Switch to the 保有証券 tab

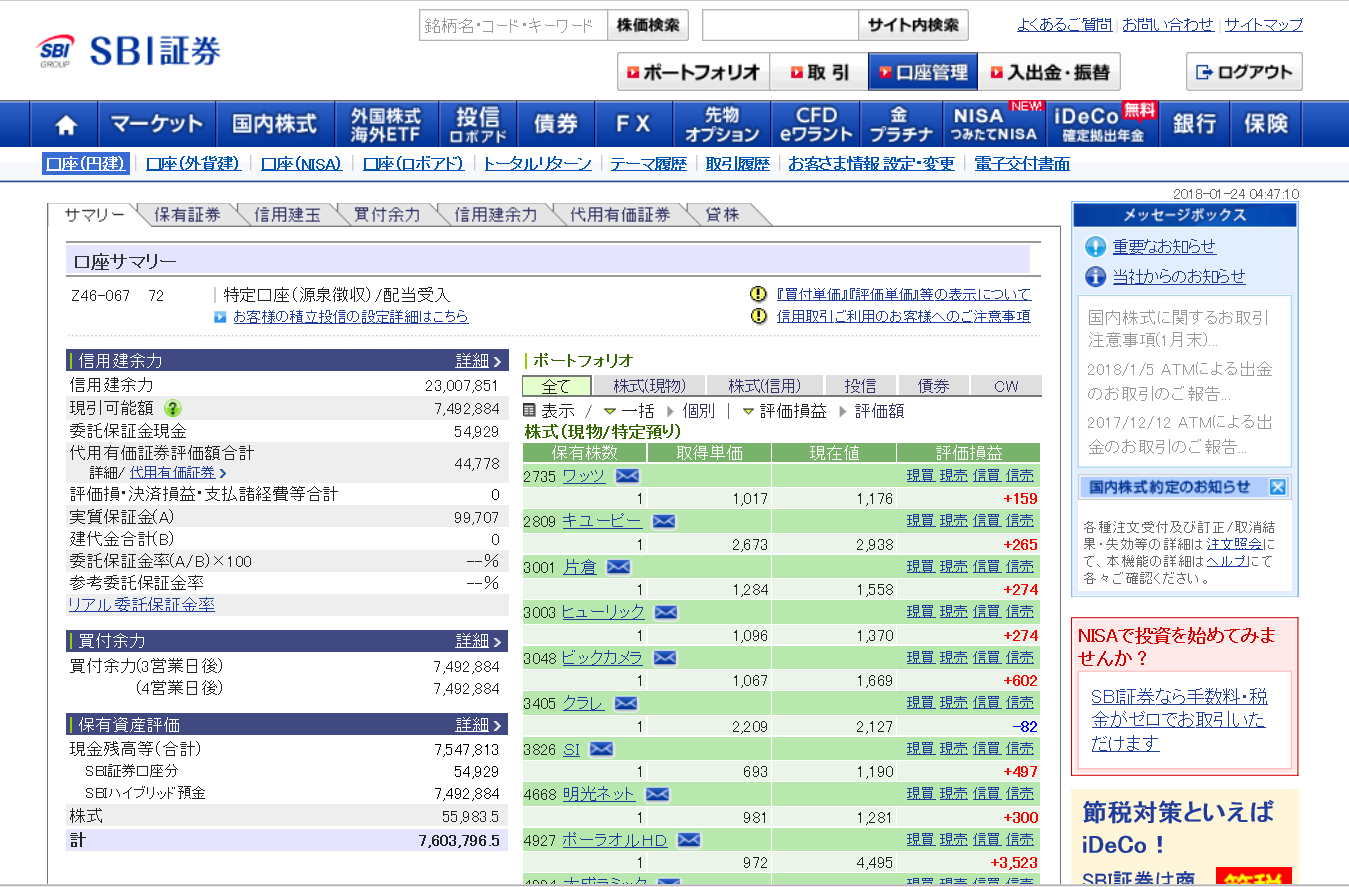point(187,214)
